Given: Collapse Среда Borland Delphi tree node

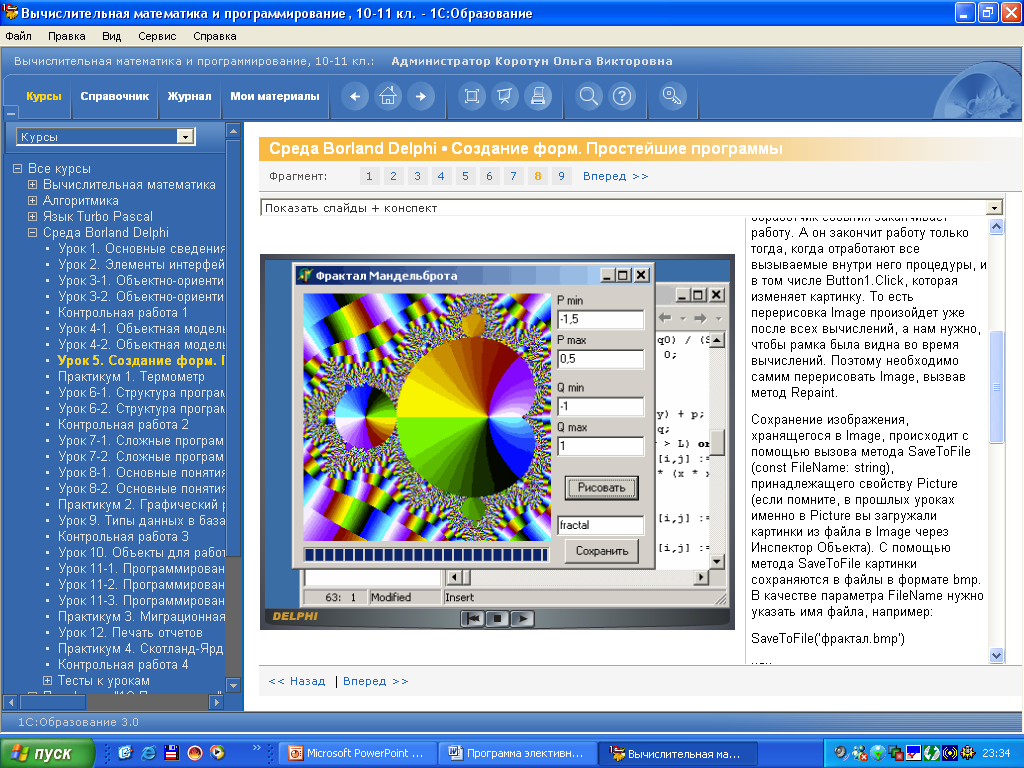Looking at the screenshot, I should pyautogui.click(x=33, y=232).
